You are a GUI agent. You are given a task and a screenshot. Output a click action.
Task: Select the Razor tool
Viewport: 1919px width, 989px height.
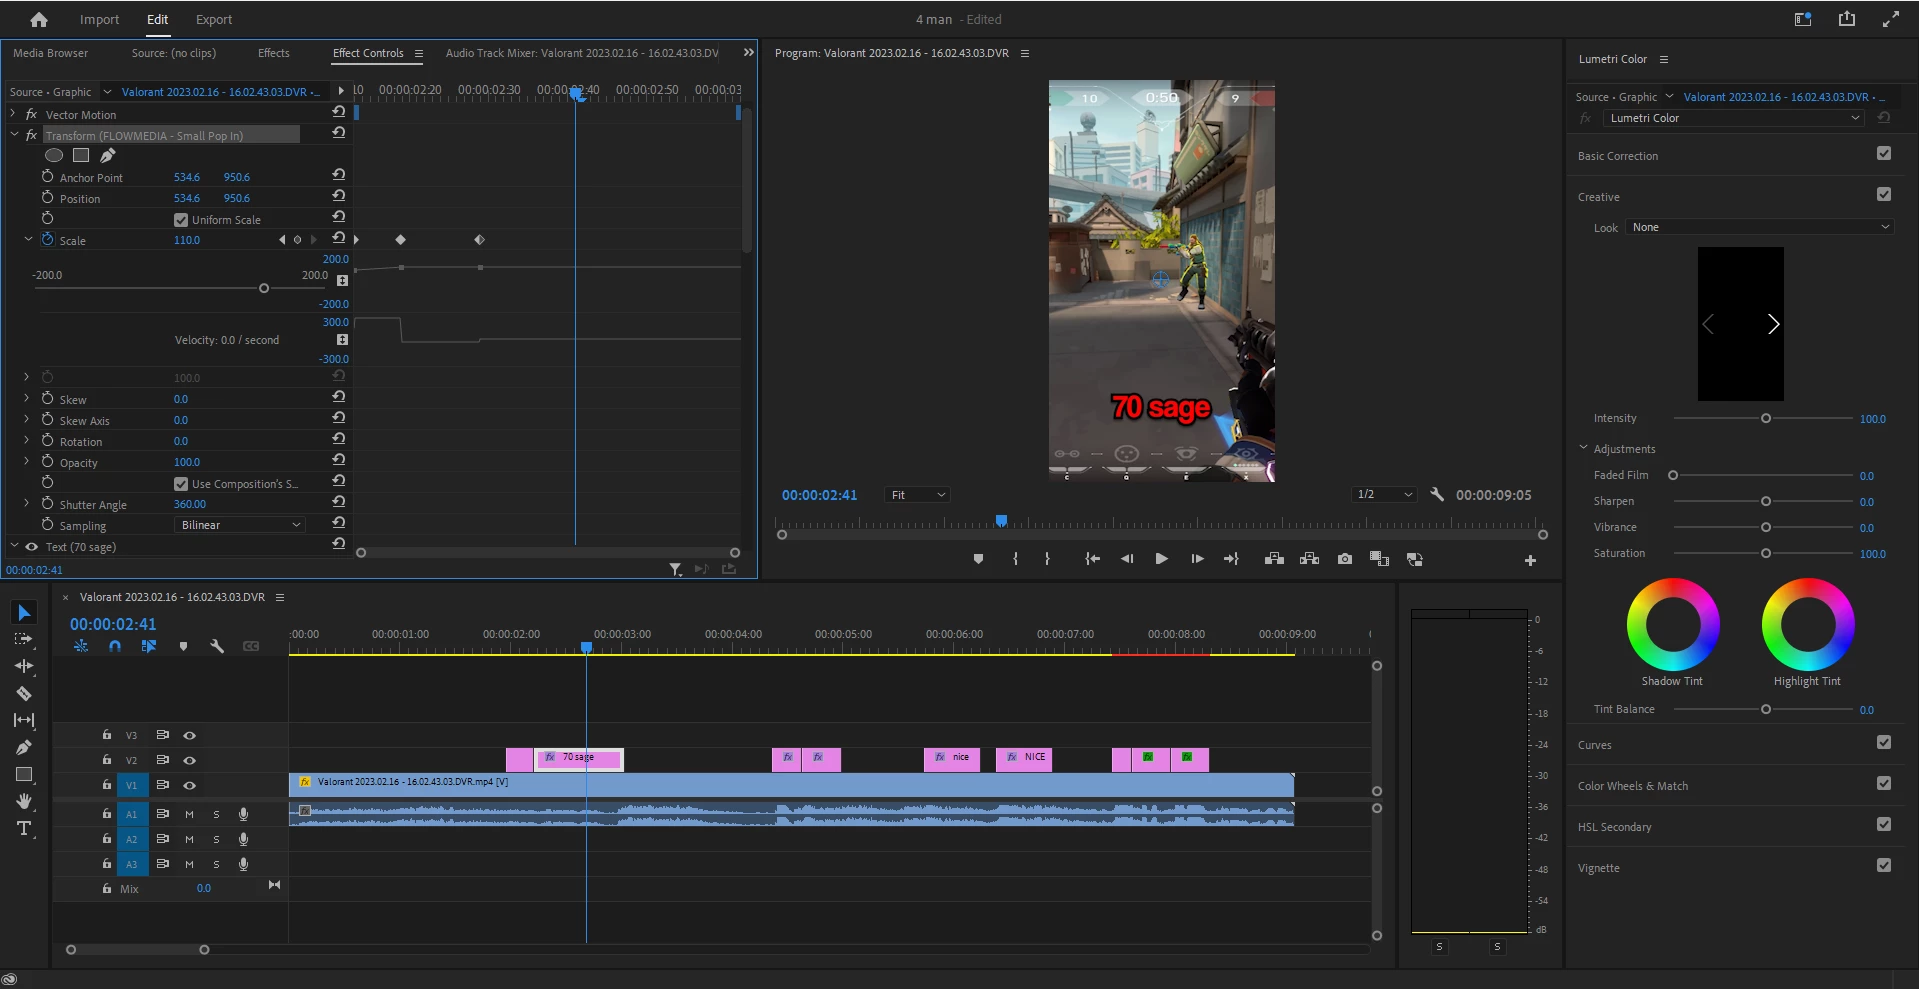[x=24, y=693]
